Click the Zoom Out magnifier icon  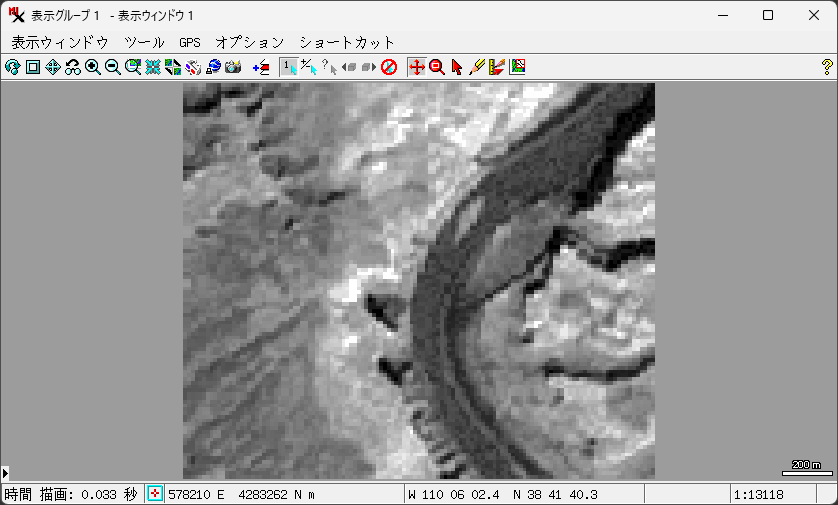click(112, 67)
